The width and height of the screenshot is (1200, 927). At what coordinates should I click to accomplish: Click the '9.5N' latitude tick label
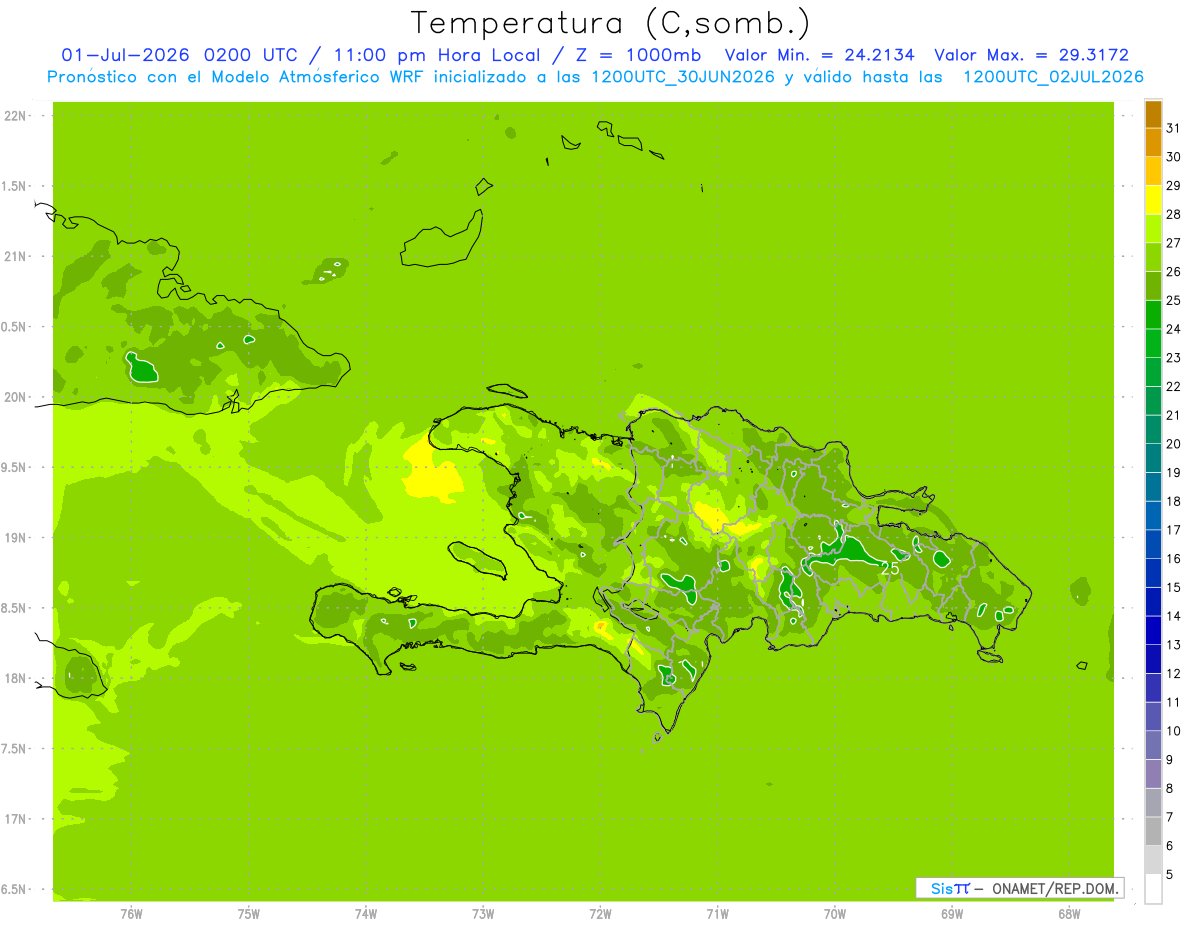click(x=15, y=467)
